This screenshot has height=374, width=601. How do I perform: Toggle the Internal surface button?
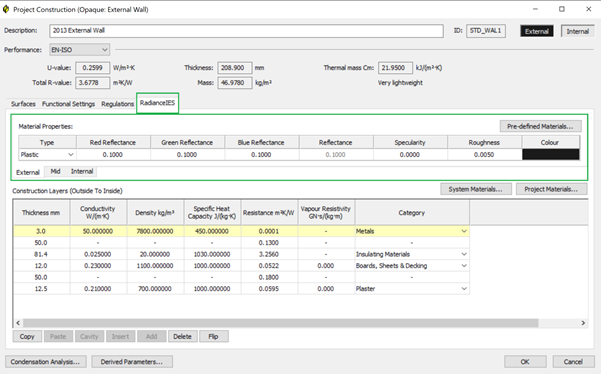pyautogui.click(x=578, y=31)
